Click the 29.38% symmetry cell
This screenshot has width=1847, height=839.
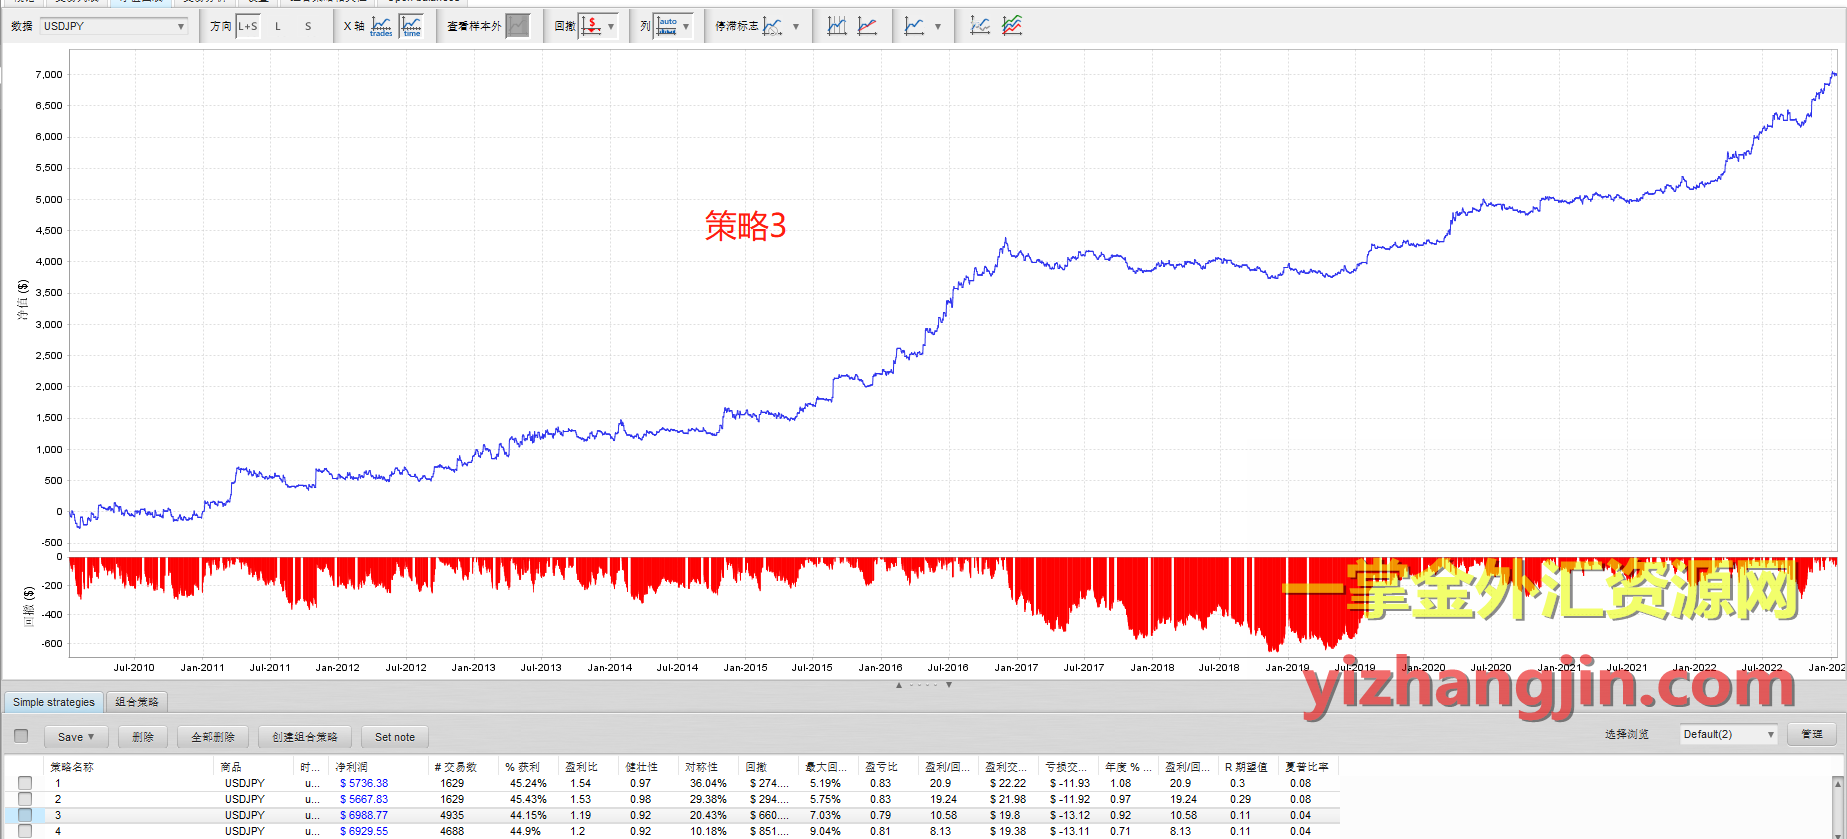tap(708, 799)
